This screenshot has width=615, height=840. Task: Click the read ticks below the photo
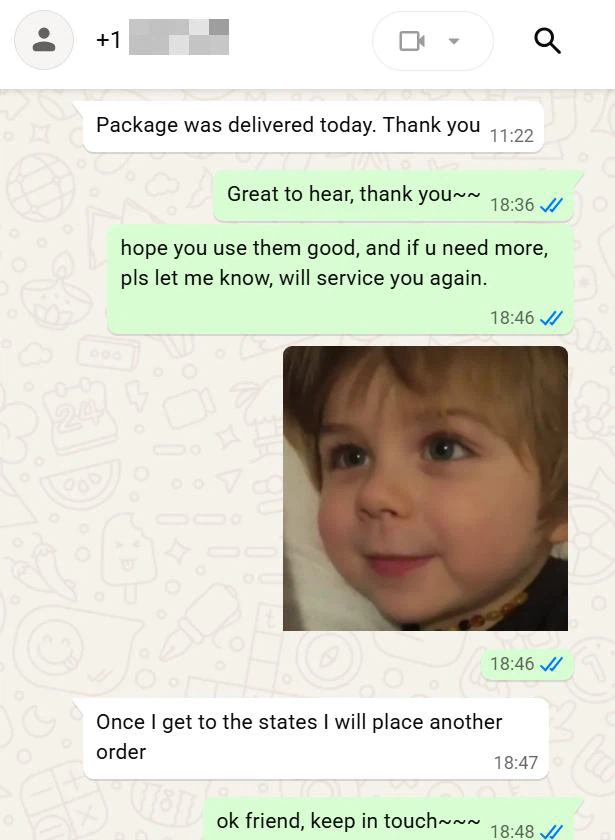pos(551,664)
